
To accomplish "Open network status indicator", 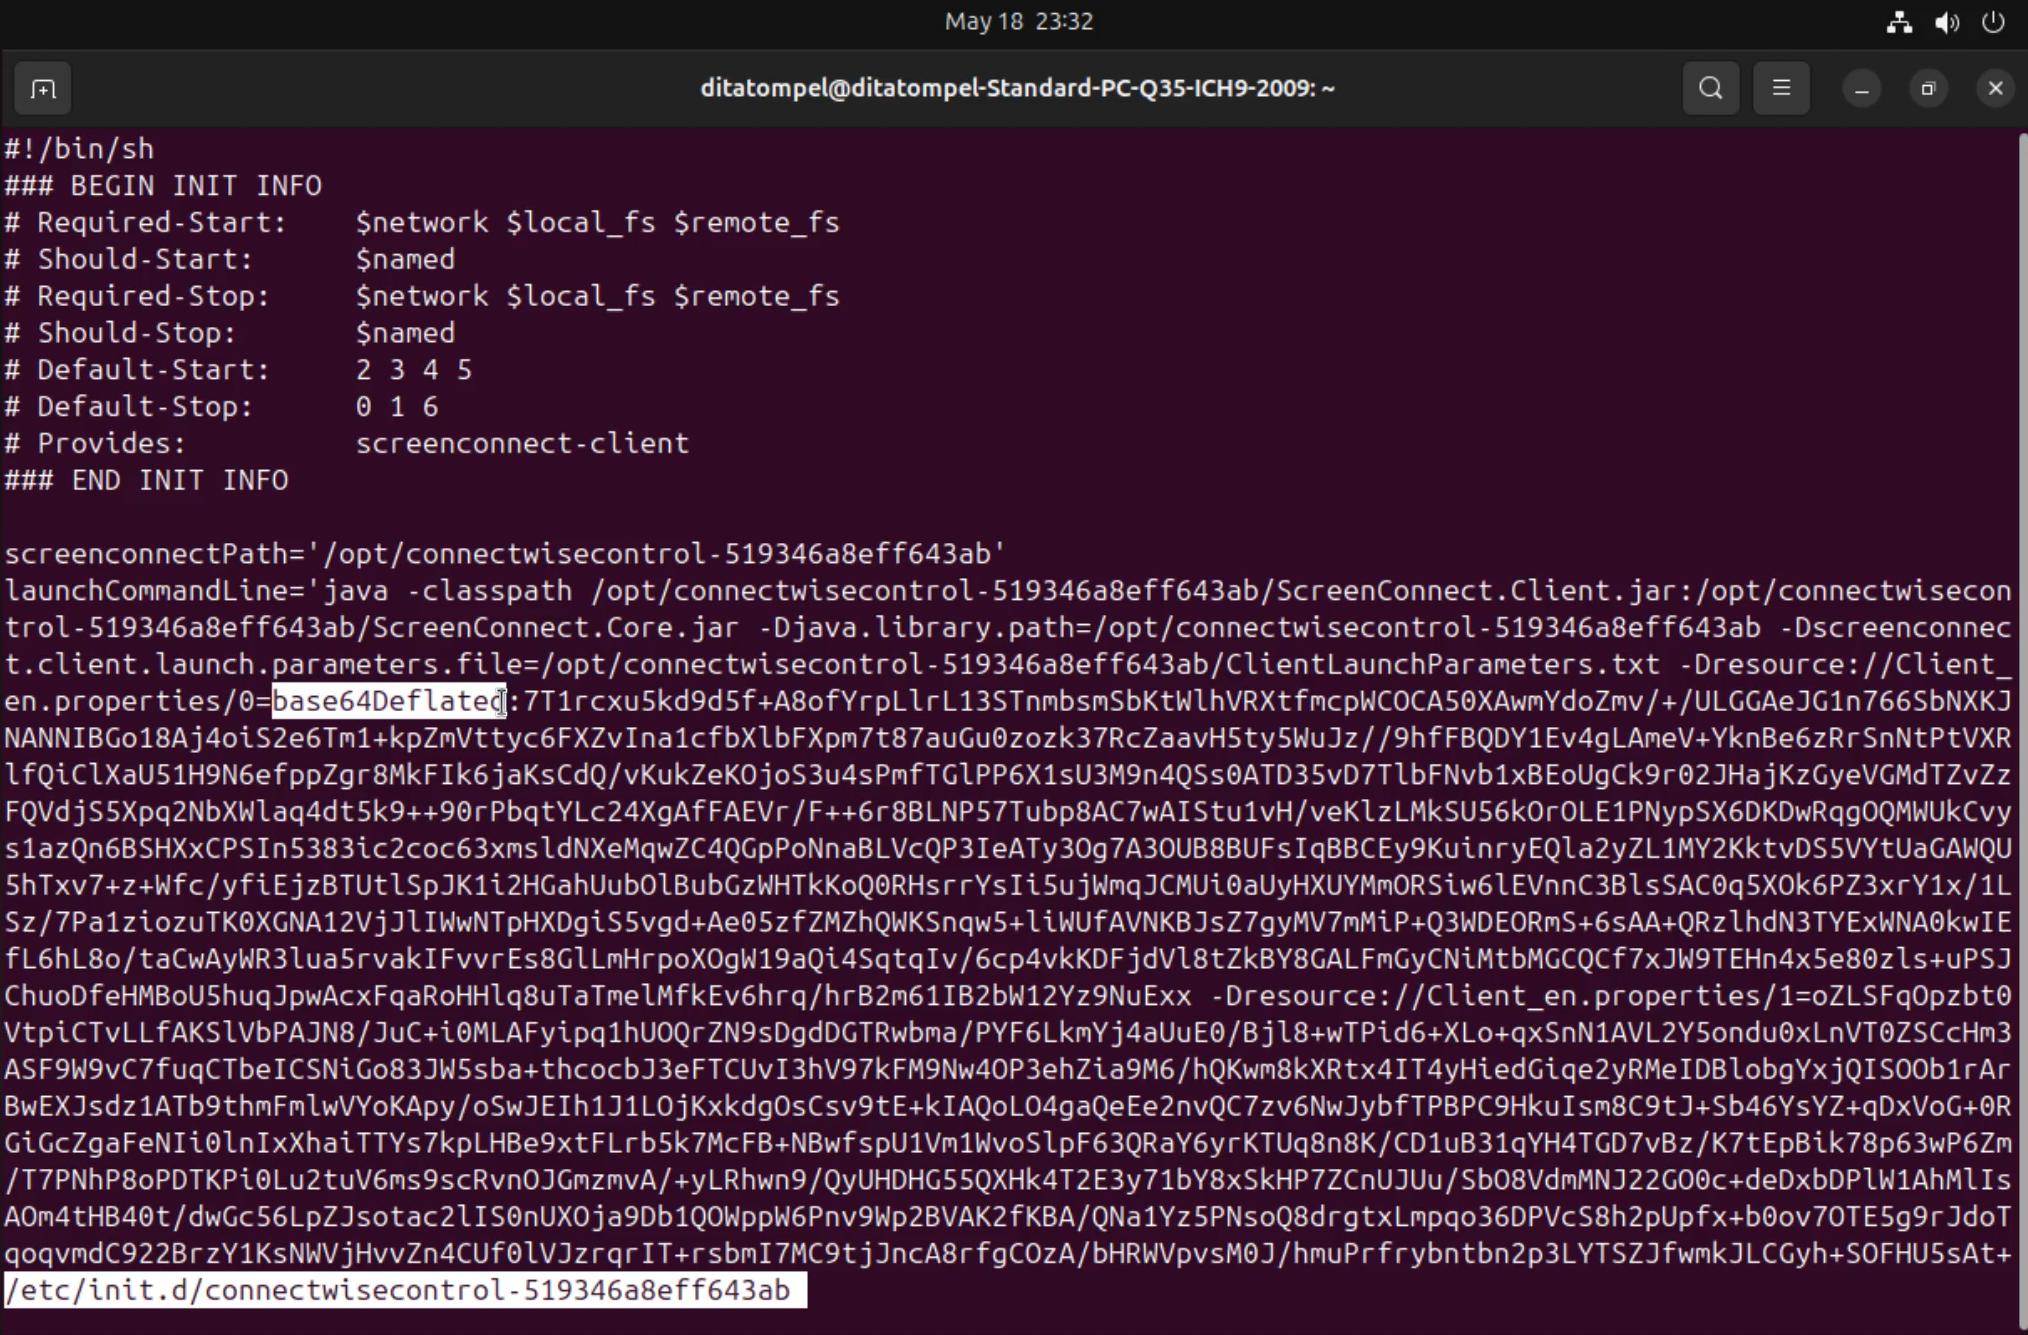I will coord(1899,22).
